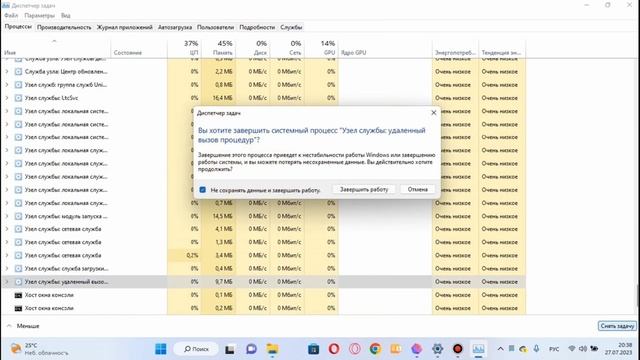Screen dimensions: 640x360
Task: Select the row text "Узел службы: удаленный вызо..."
Action: [x=67, y=282]
